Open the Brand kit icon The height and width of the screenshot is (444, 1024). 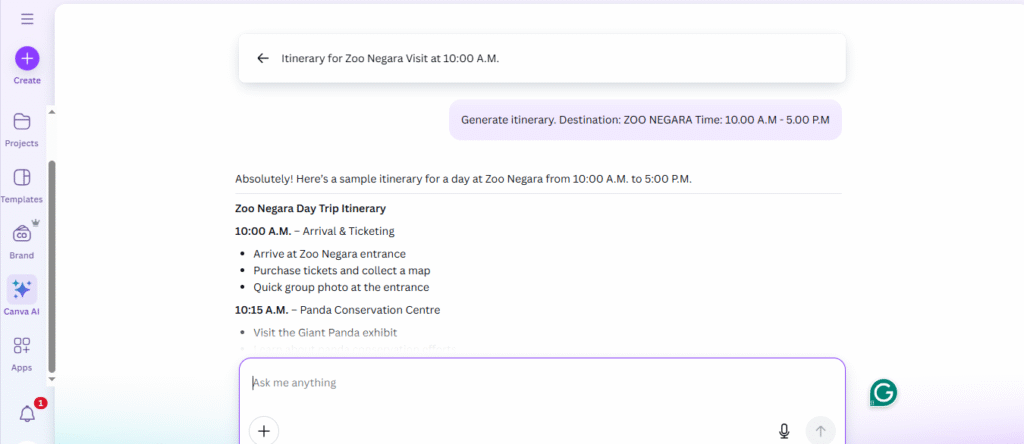(22, 234)
